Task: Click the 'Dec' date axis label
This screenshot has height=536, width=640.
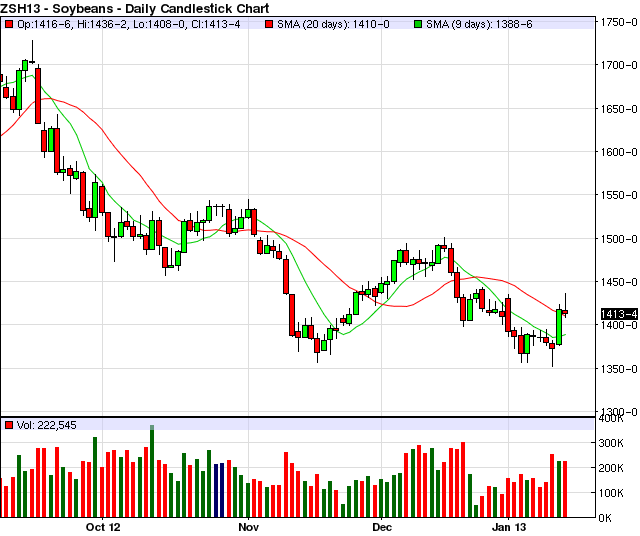Action: coord(382,527)
